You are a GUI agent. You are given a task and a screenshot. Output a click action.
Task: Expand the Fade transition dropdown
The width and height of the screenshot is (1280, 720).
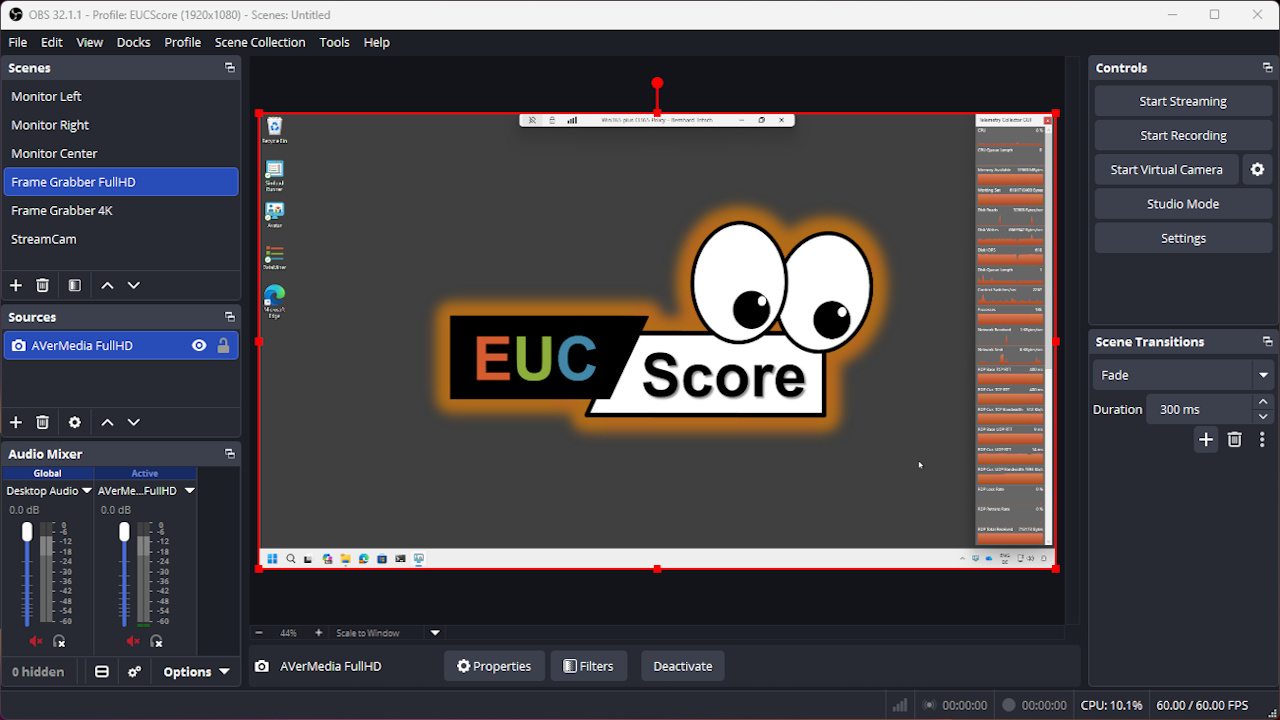(x=1264, y=376)
